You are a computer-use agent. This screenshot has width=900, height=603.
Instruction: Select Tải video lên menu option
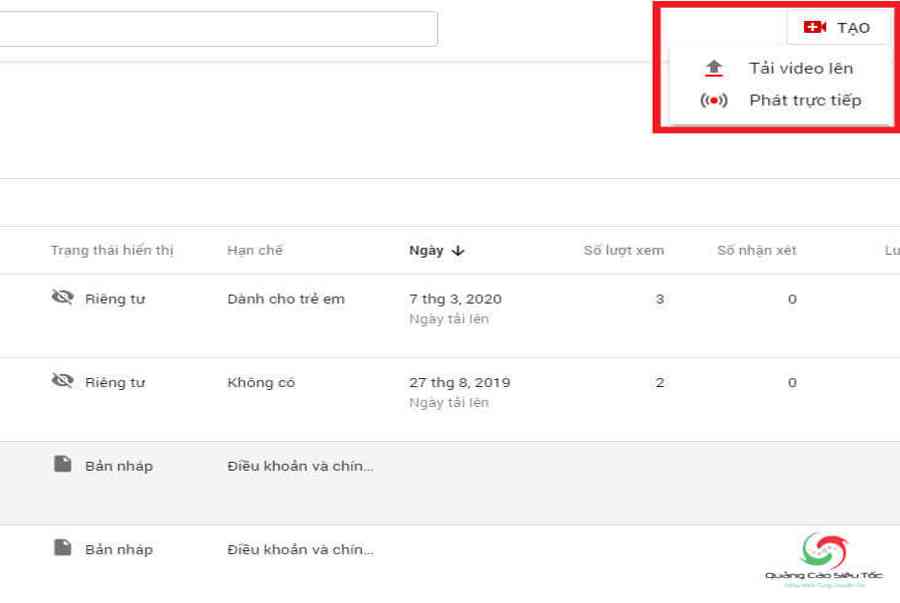[x=800, y=68]
